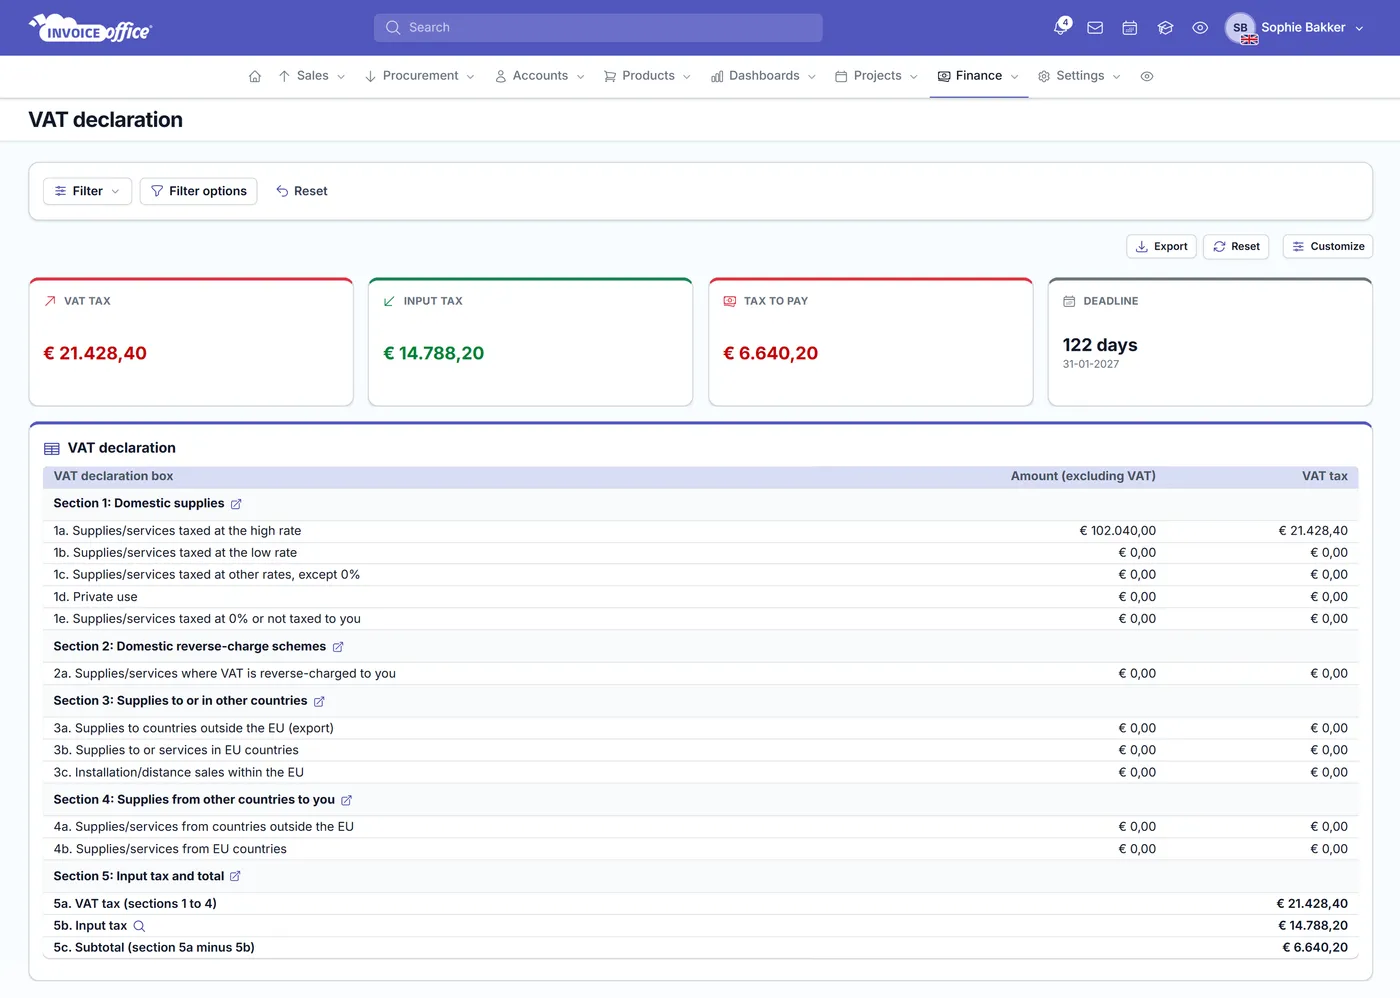The height and width of the screenshot is (998, 1400).
Task: Click the VAT TAX € 21.428,40 card value
Action: click(x=95, y=353)
